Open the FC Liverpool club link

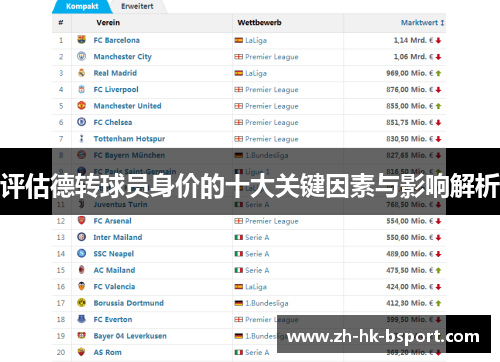coord(116,89)
